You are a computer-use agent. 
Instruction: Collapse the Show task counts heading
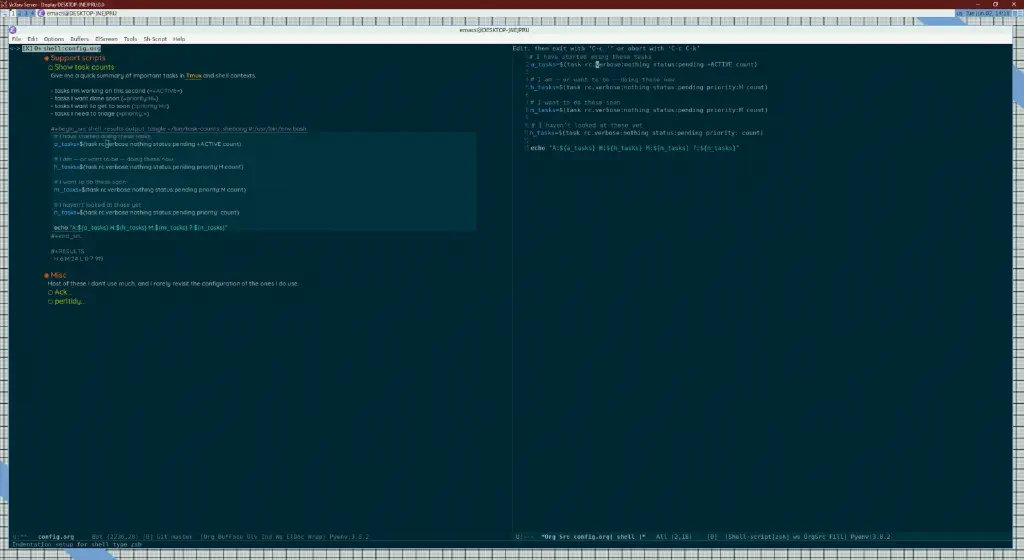tap(84, 67)
